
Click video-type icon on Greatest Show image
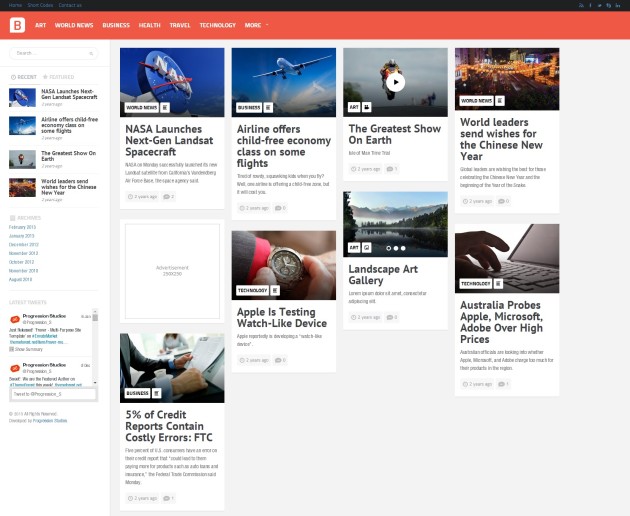[366, 107]
